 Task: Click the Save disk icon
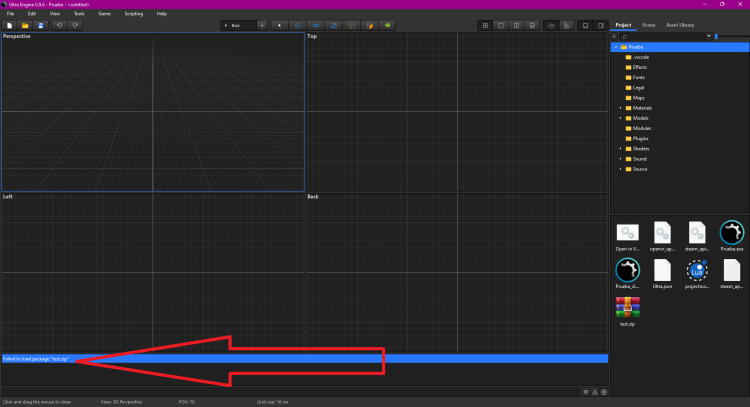pyautogui.click(x=41, y=24)
